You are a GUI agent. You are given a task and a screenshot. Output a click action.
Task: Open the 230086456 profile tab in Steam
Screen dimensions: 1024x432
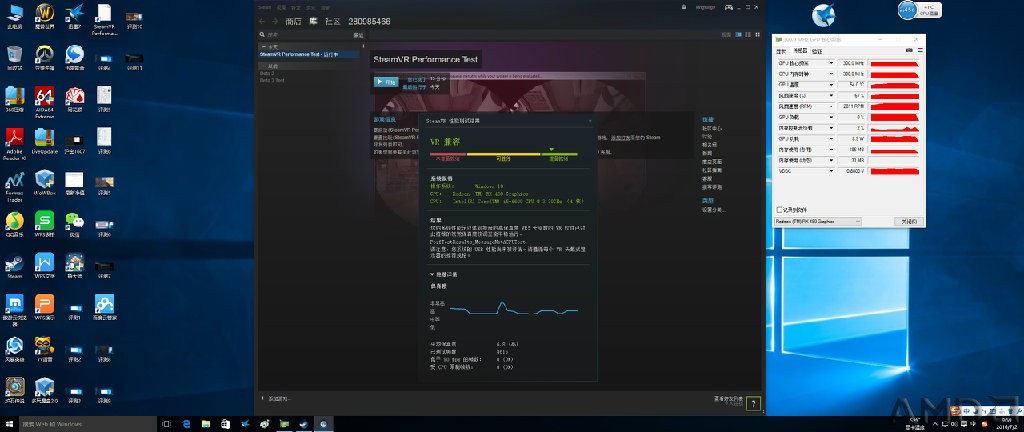370,22
